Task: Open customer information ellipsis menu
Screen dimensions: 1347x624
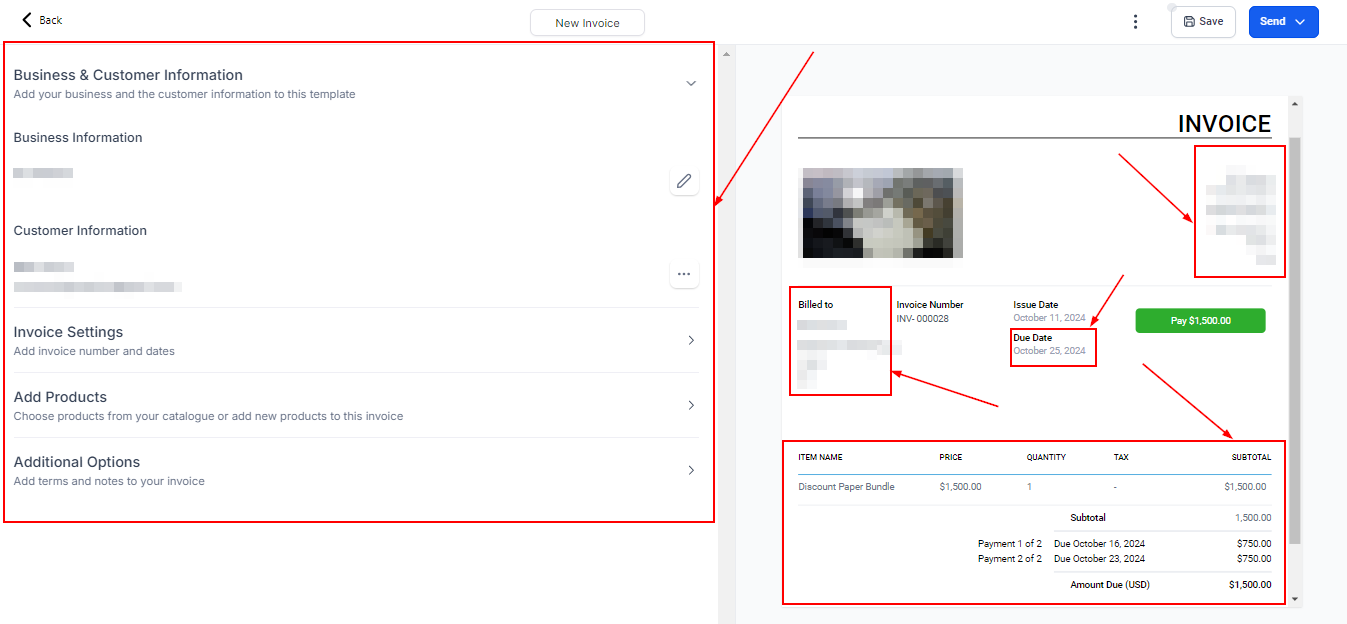Action: [x=684, y=274]
